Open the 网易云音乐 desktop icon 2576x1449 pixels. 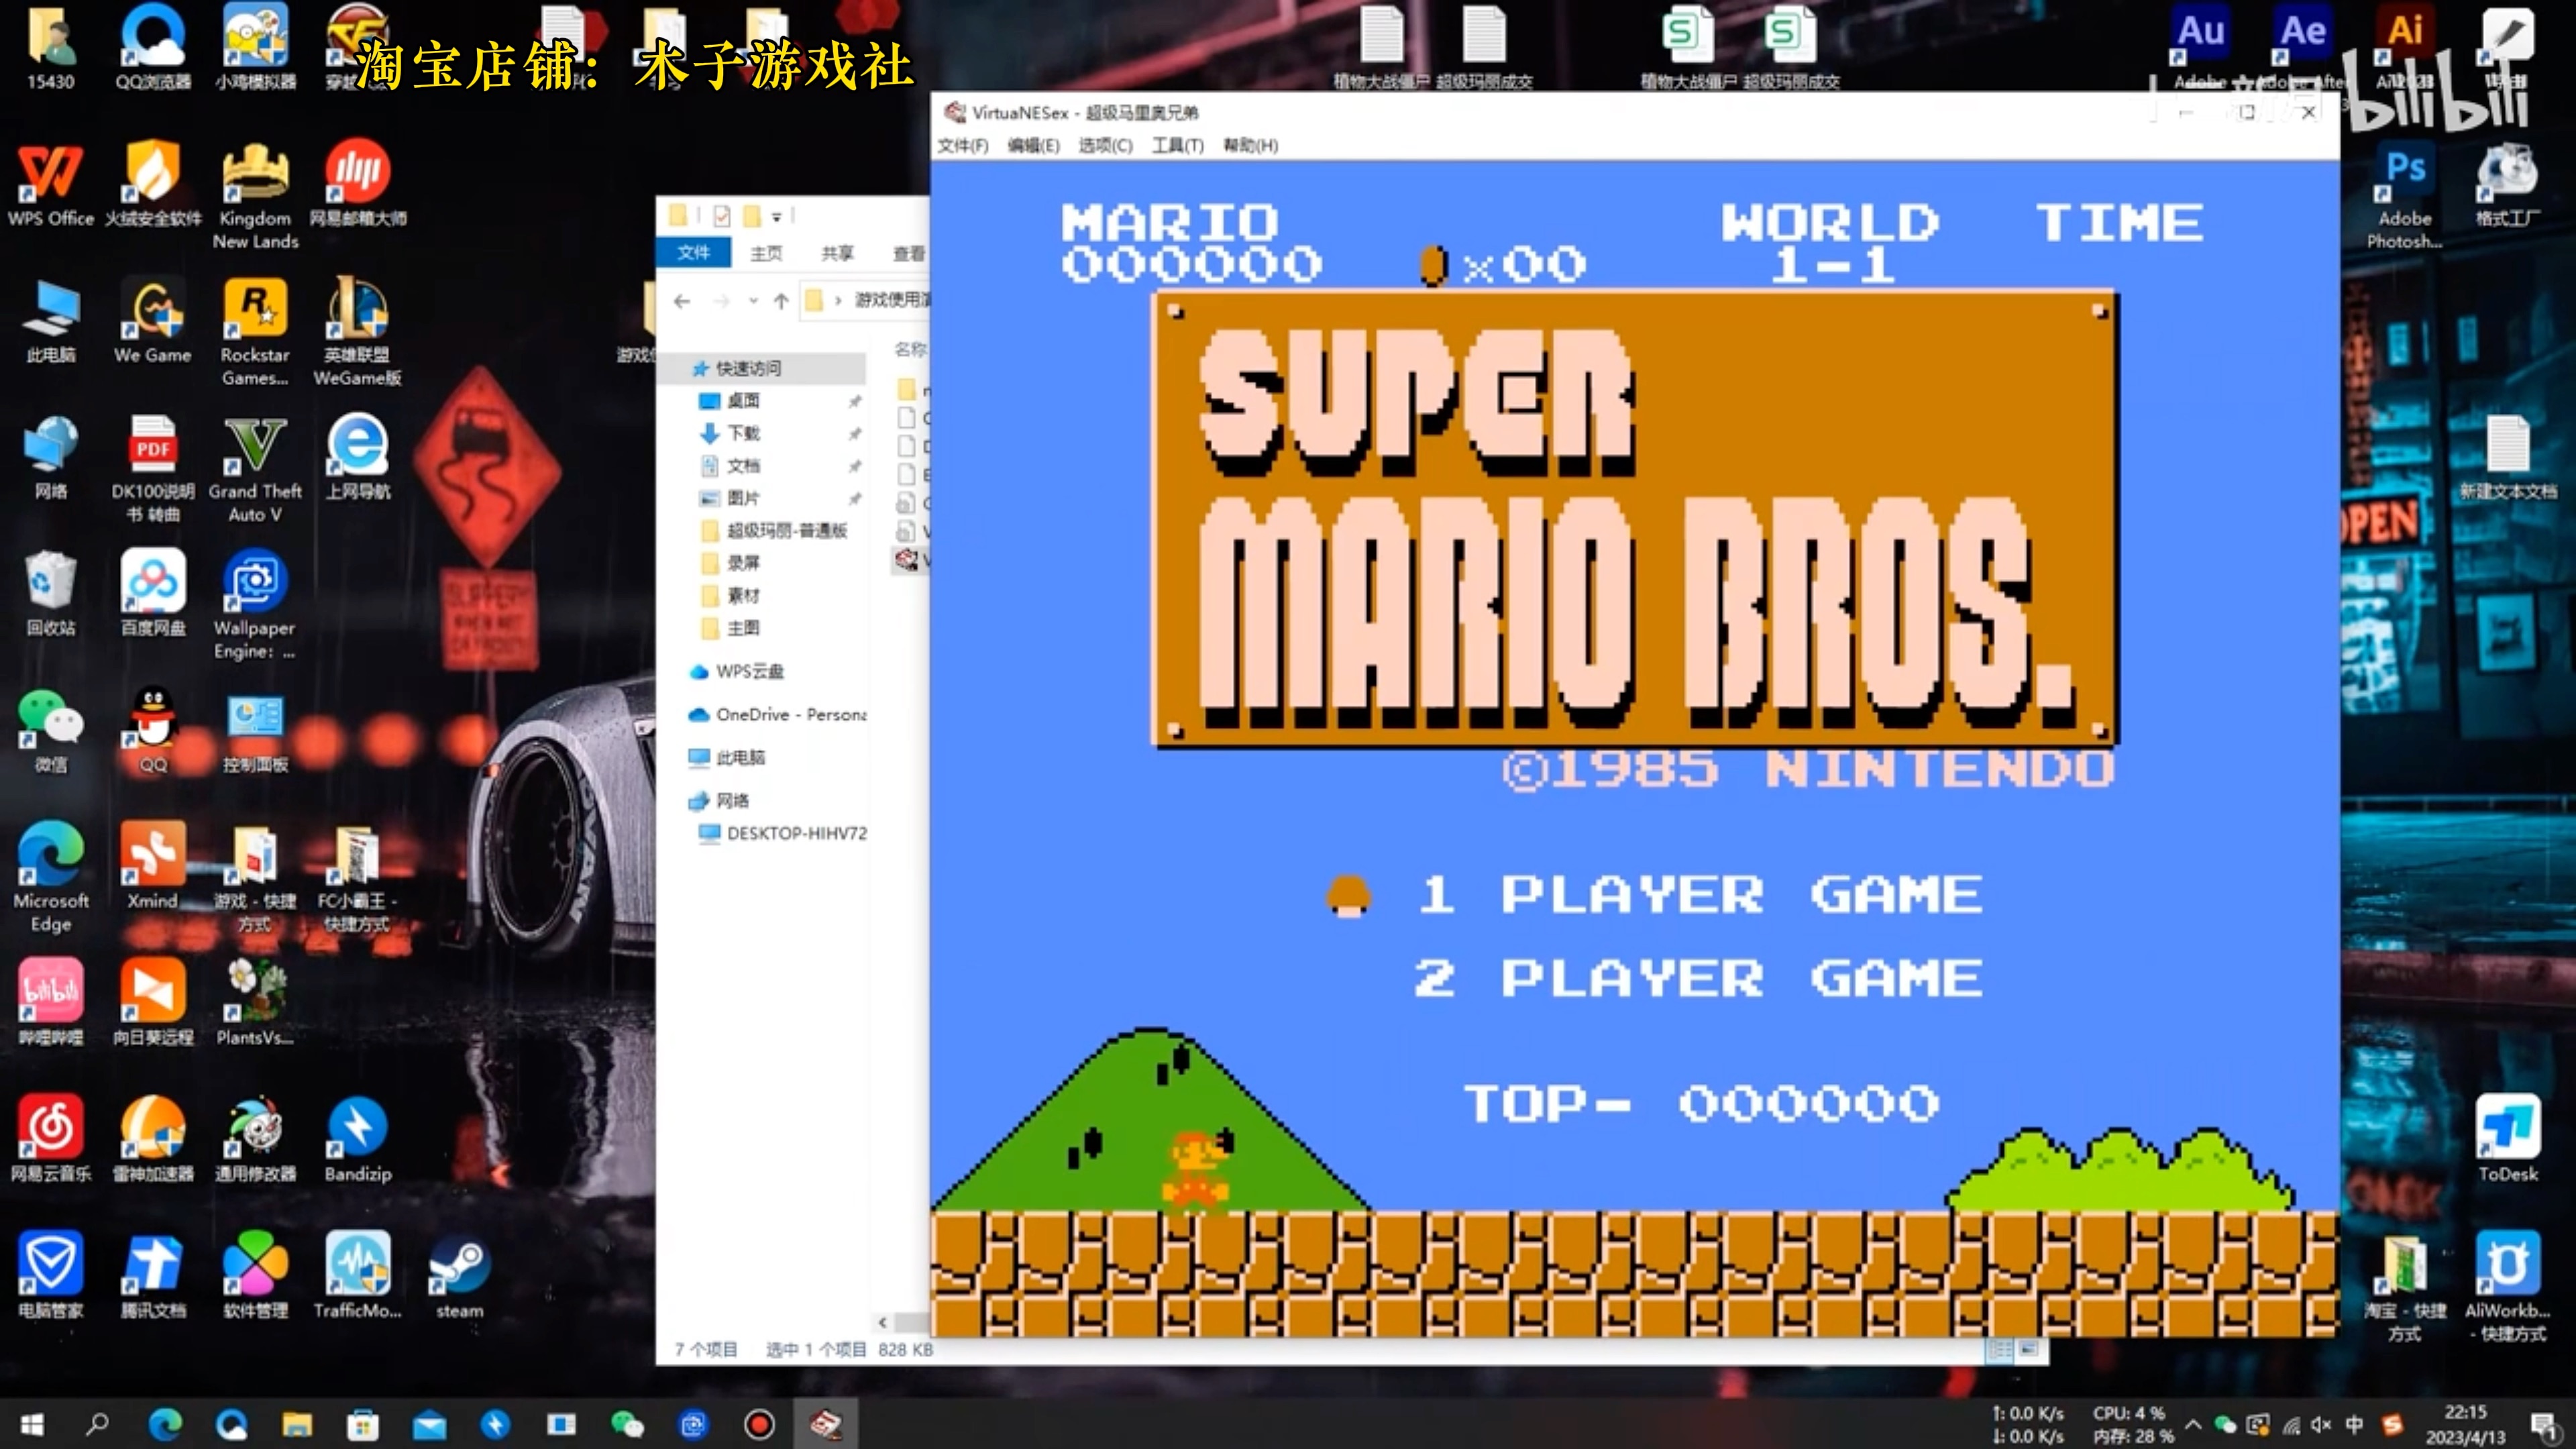tap(51, 1139)
